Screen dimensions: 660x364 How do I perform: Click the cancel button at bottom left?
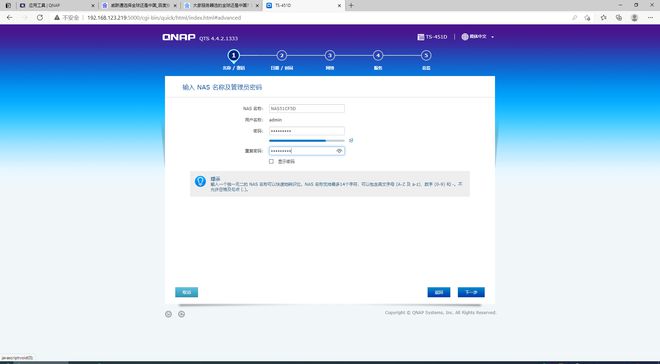186,292
